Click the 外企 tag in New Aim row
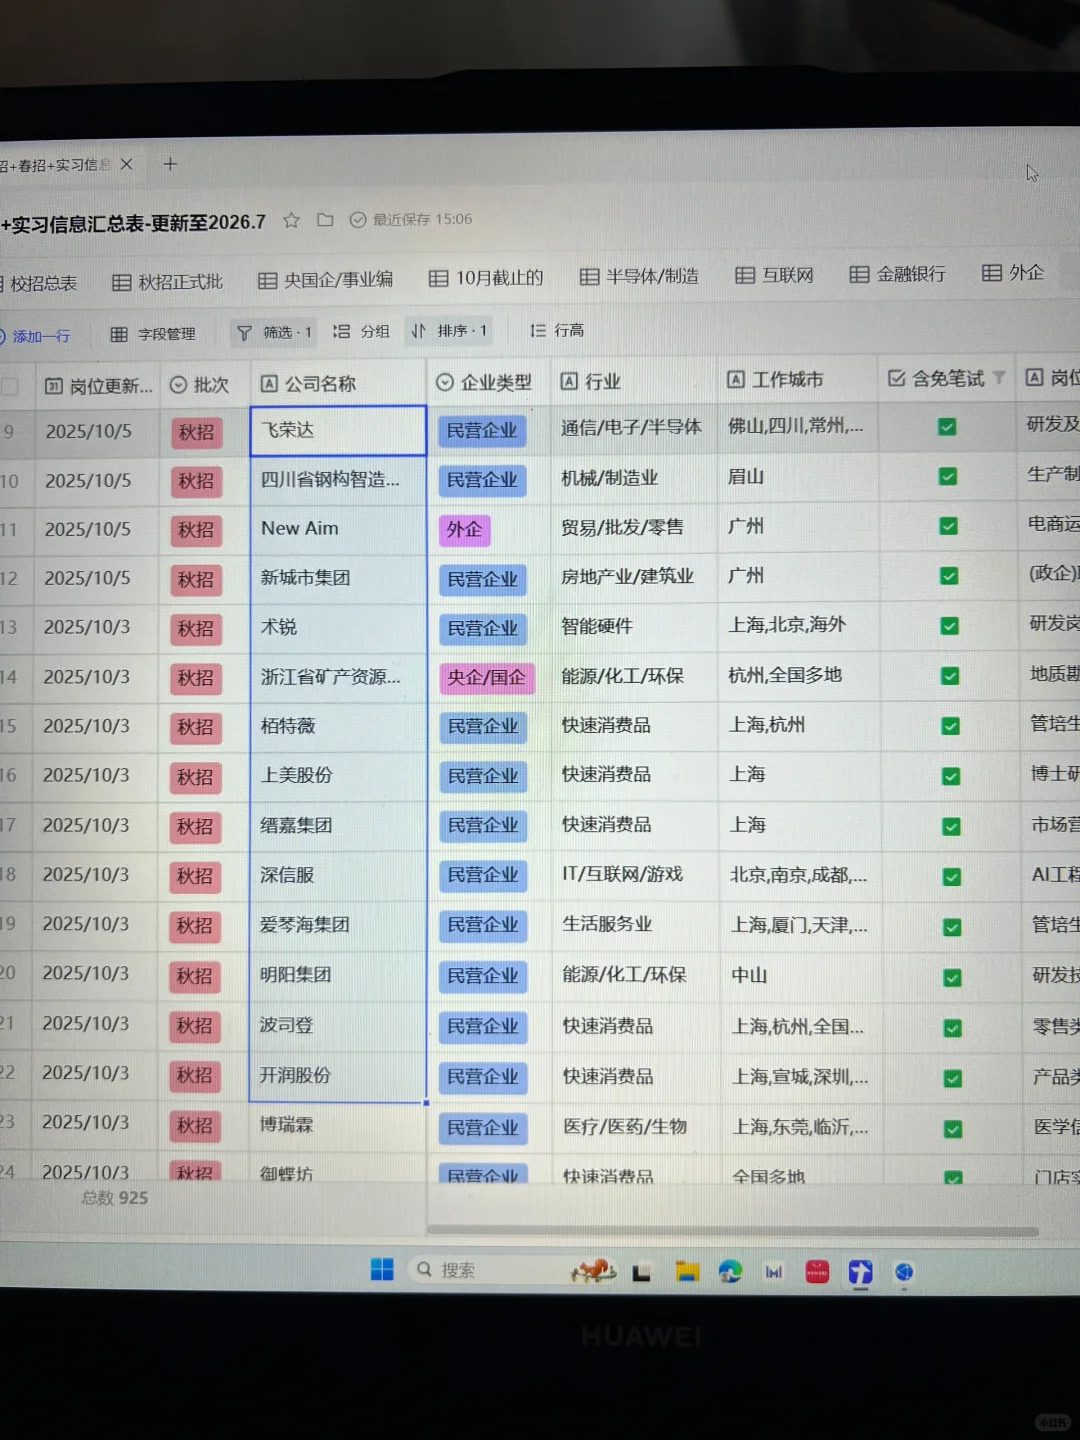This screenshot has width=1080, height=1440. 464,530
